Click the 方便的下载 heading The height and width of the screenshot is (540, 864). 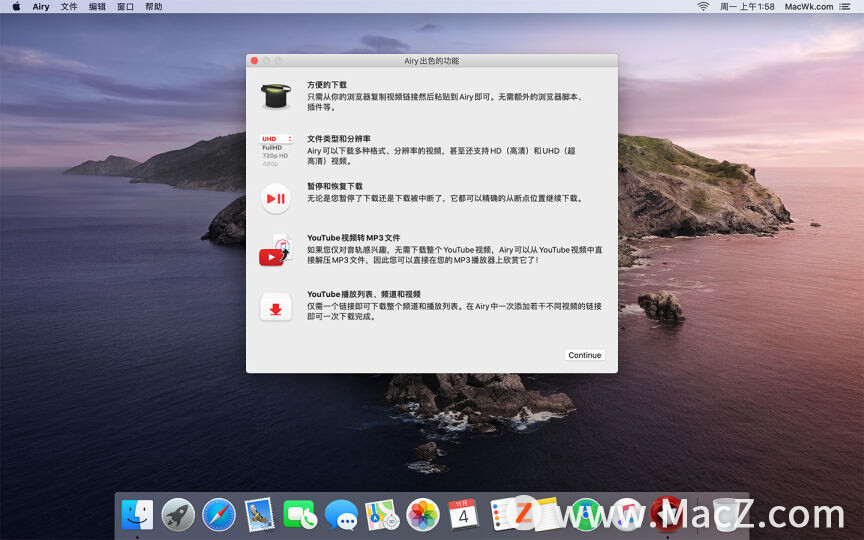(x=327, y=85)
